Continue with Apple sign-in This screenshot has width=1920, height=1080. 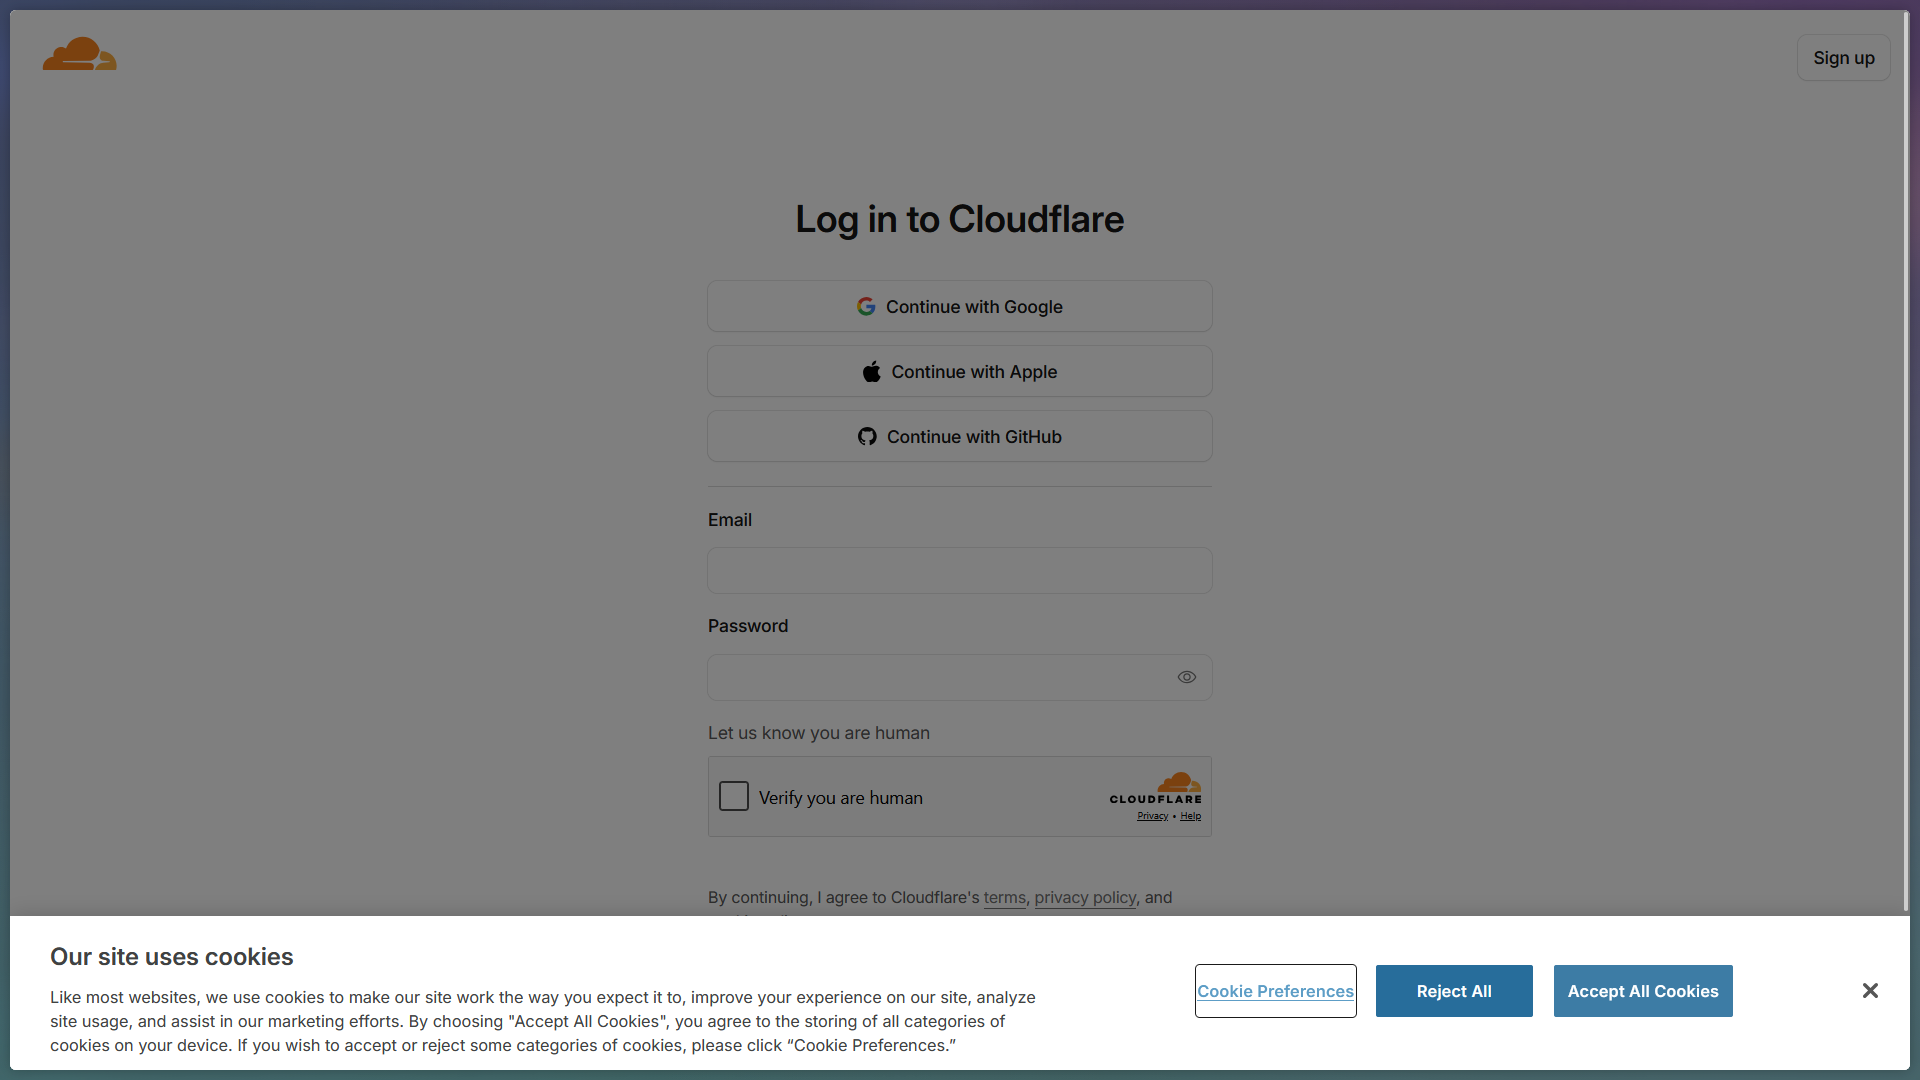point(960,372)
